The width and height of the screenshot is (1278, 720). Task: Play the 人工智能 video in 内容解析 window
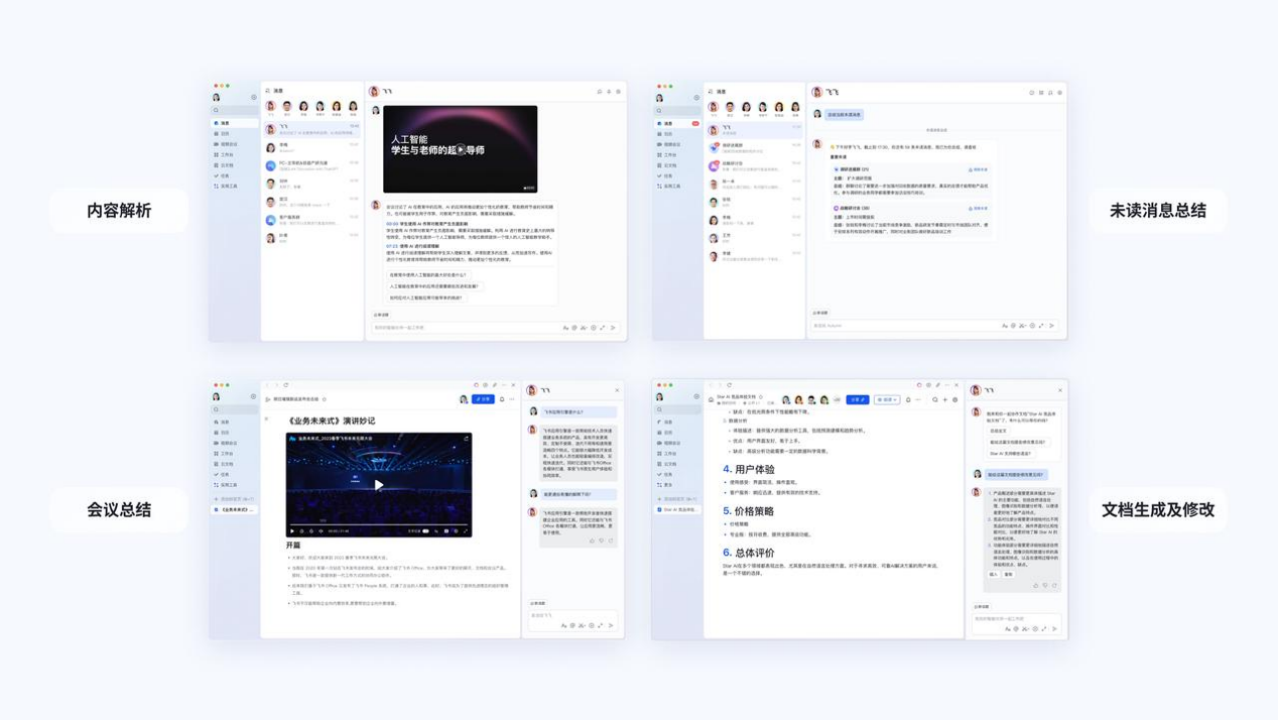coord(461,149)
